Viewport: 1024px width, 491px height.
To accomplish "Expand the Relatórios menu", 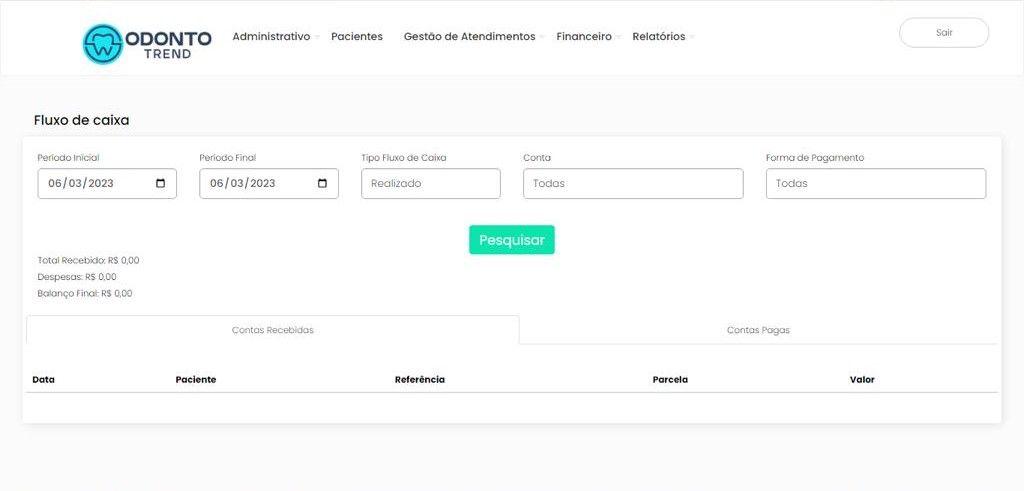I will click(660, 37).
